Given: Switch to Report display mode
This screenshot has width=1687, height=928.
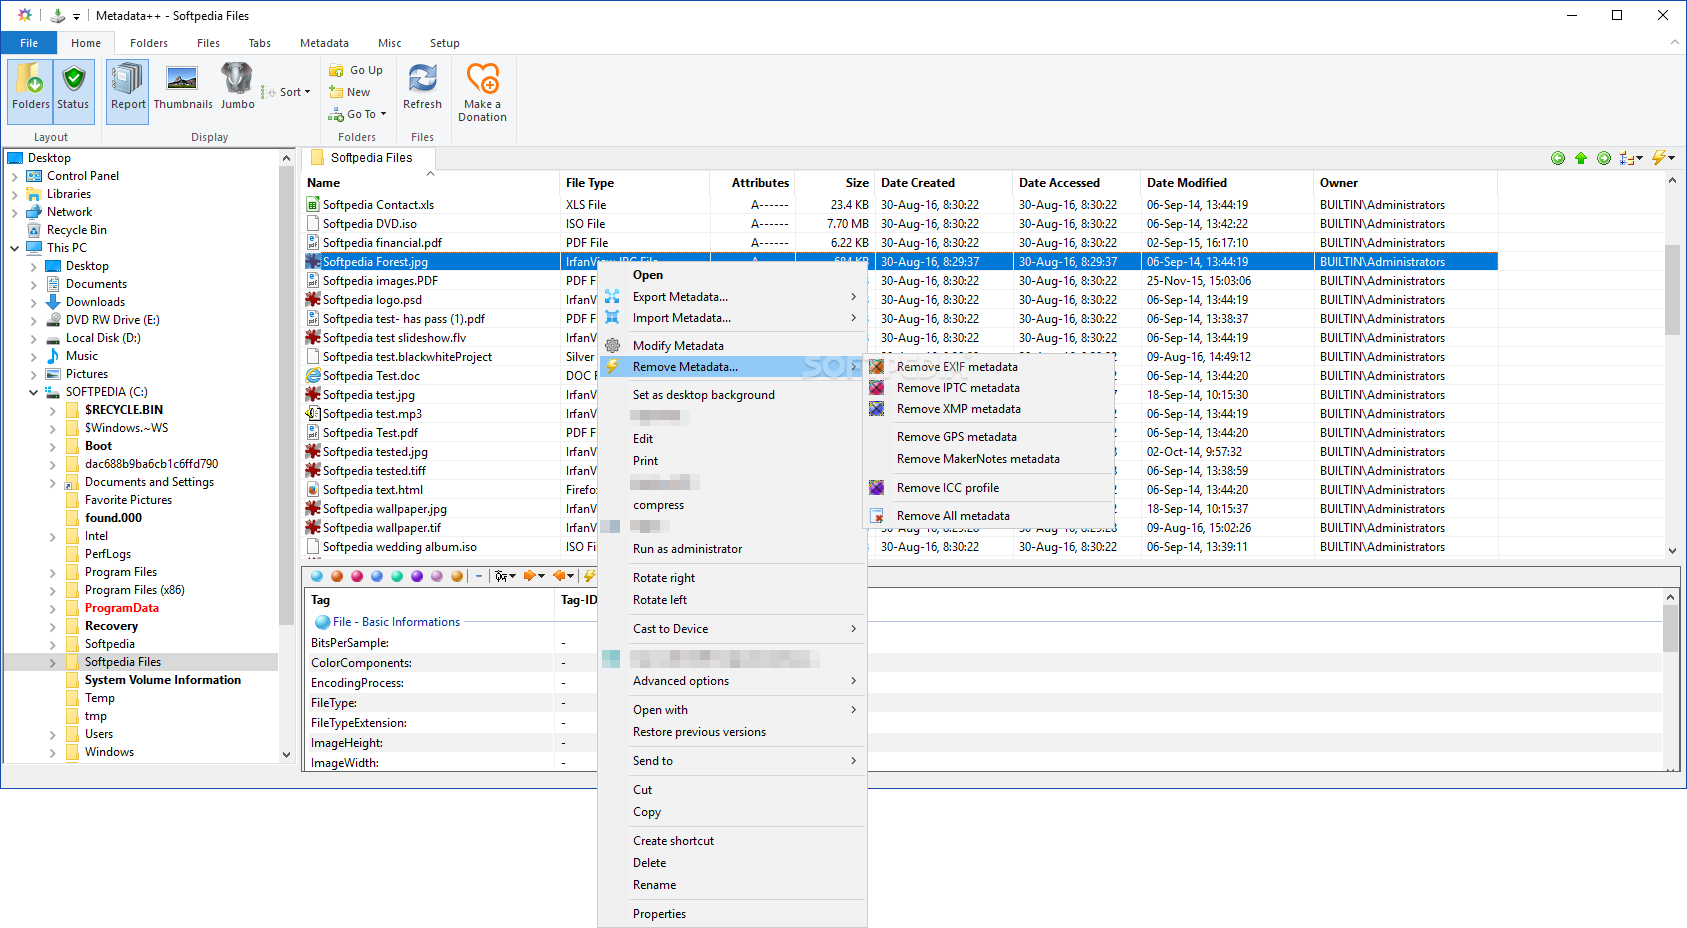Looking at the screenshot, I should 128,90.
